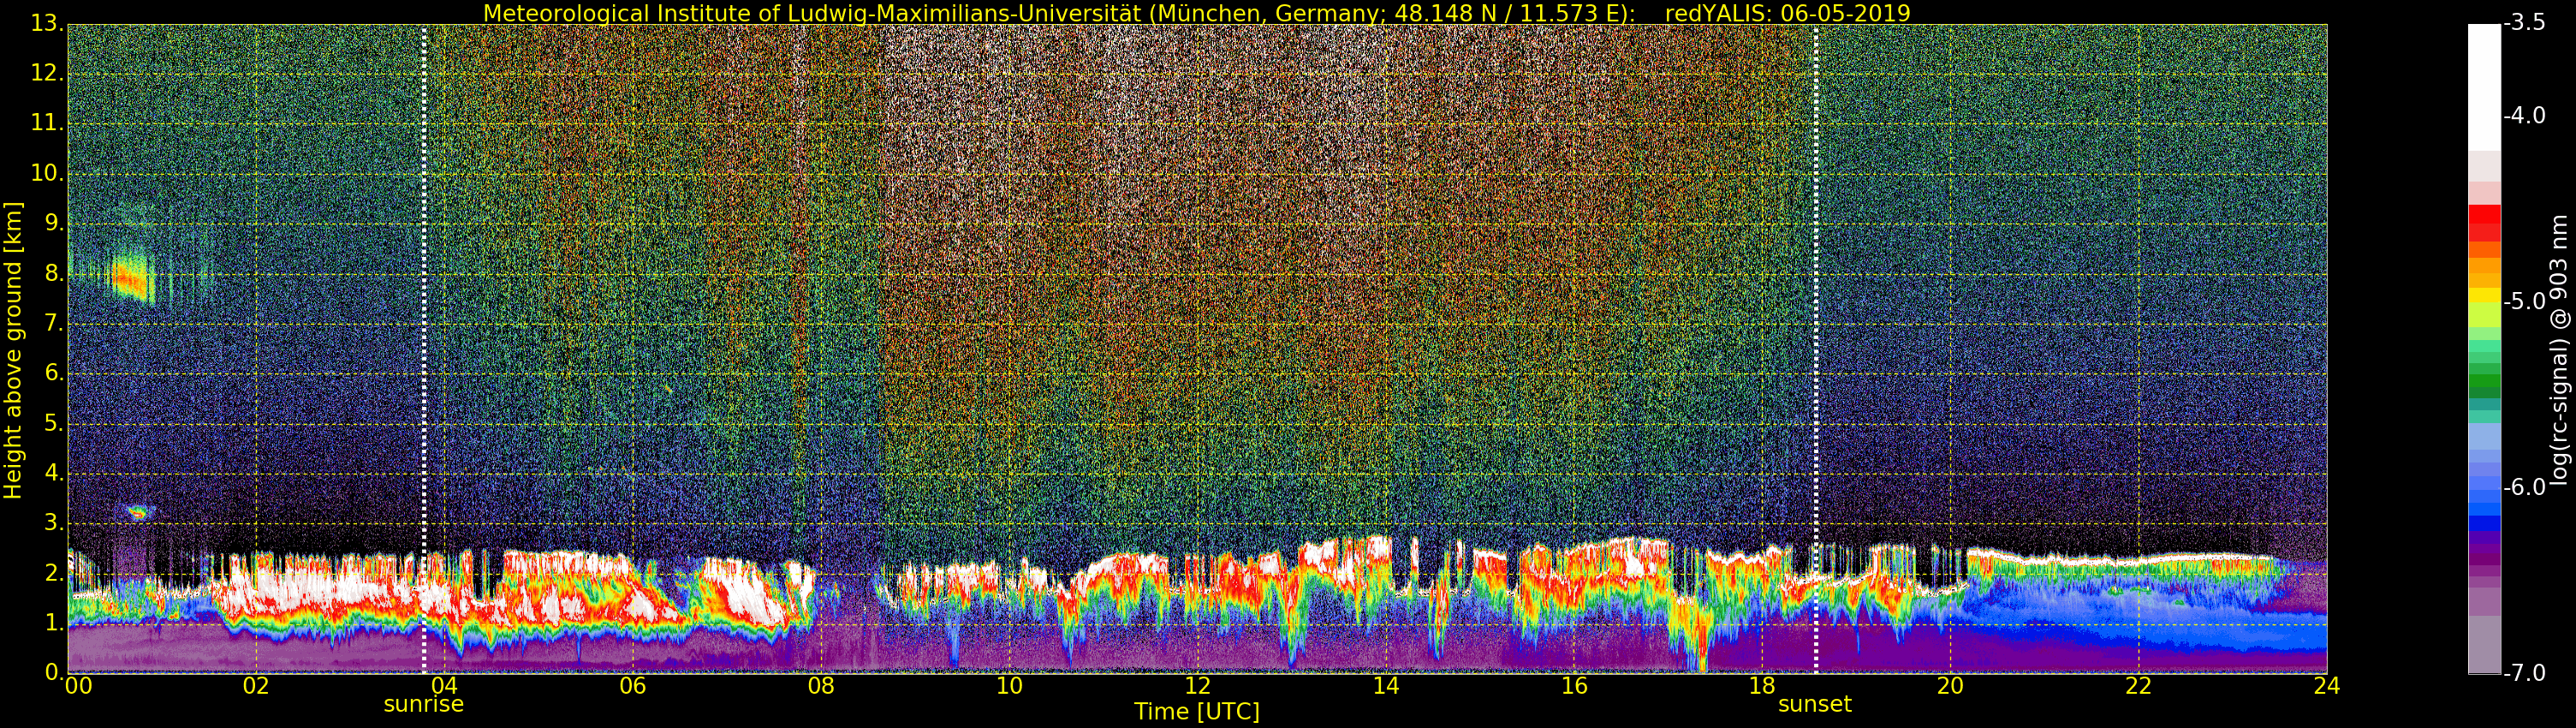
Task: Click the -5.0 colorbar tick label
Action: click(x=2525, y=302)
